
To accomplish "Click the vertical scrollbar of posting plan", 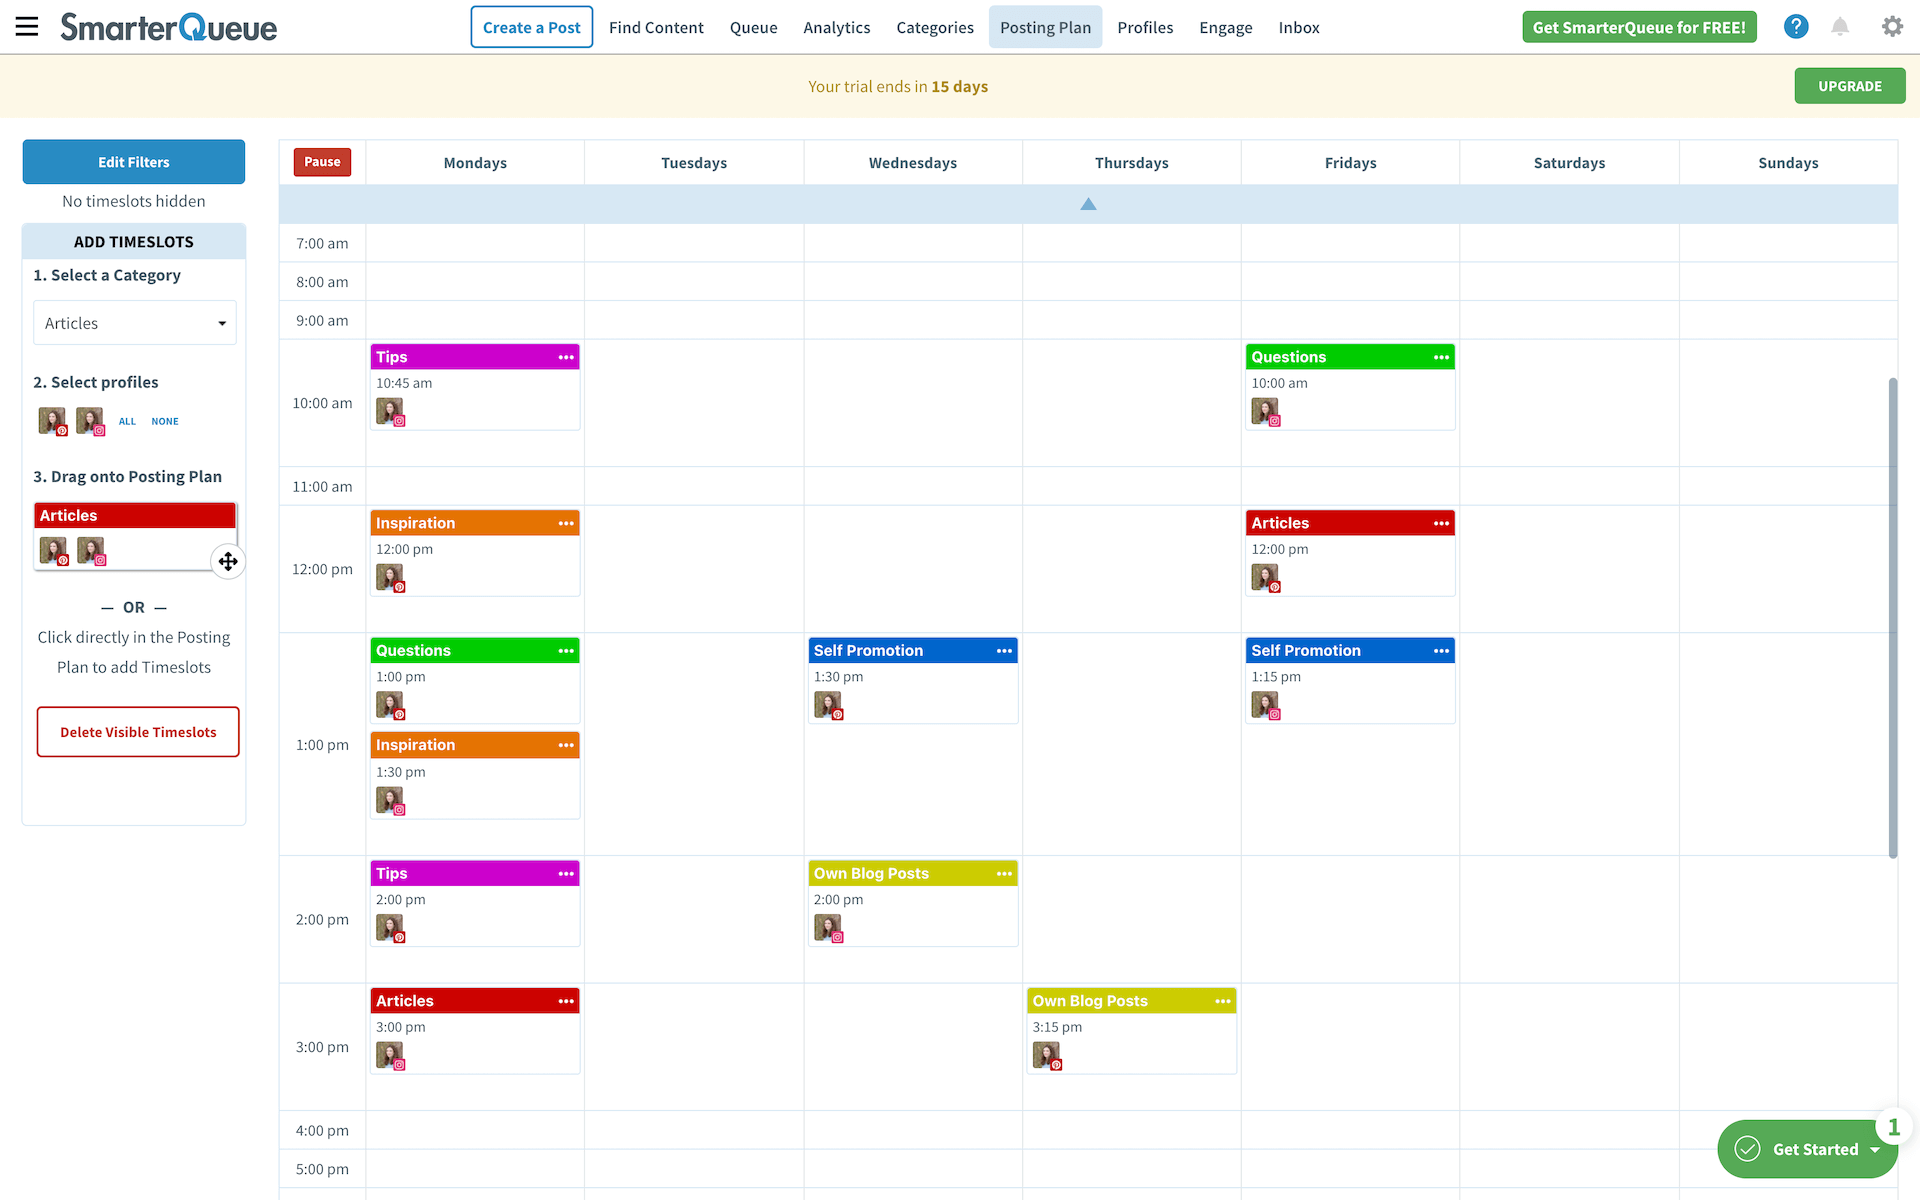I will [x=1892, y=617].
